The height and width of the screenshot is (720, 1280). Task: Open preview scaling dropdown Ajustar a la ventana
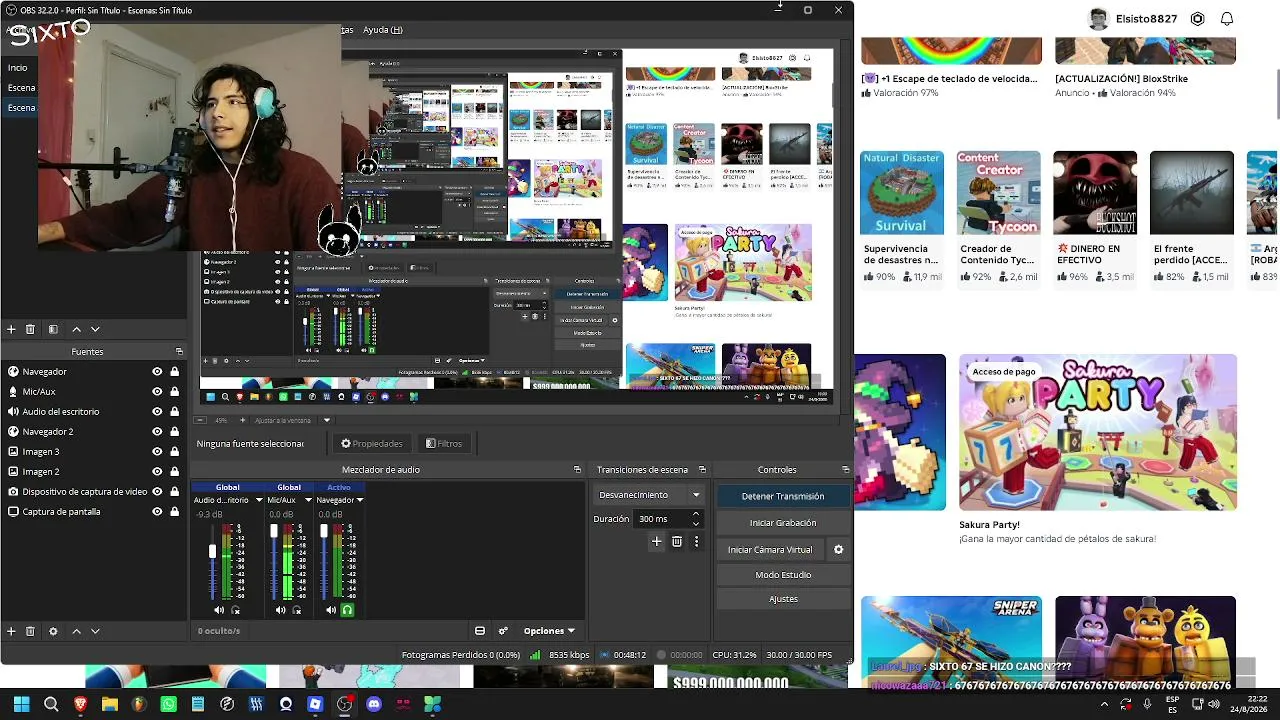pos(326,420)
